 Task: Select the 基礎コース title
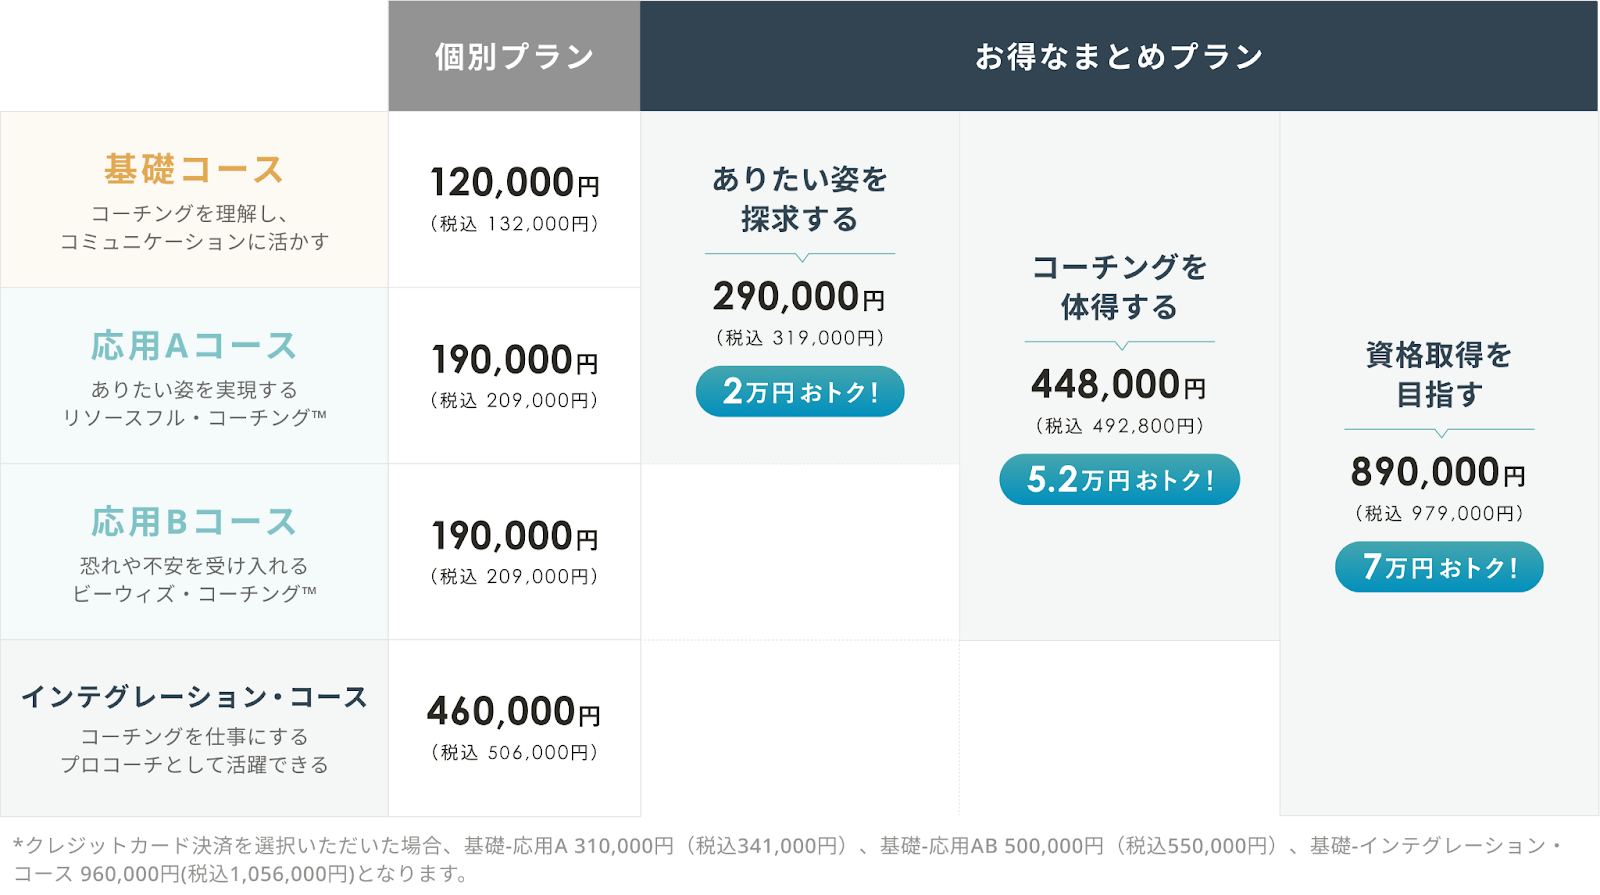[x=194, y=169]
